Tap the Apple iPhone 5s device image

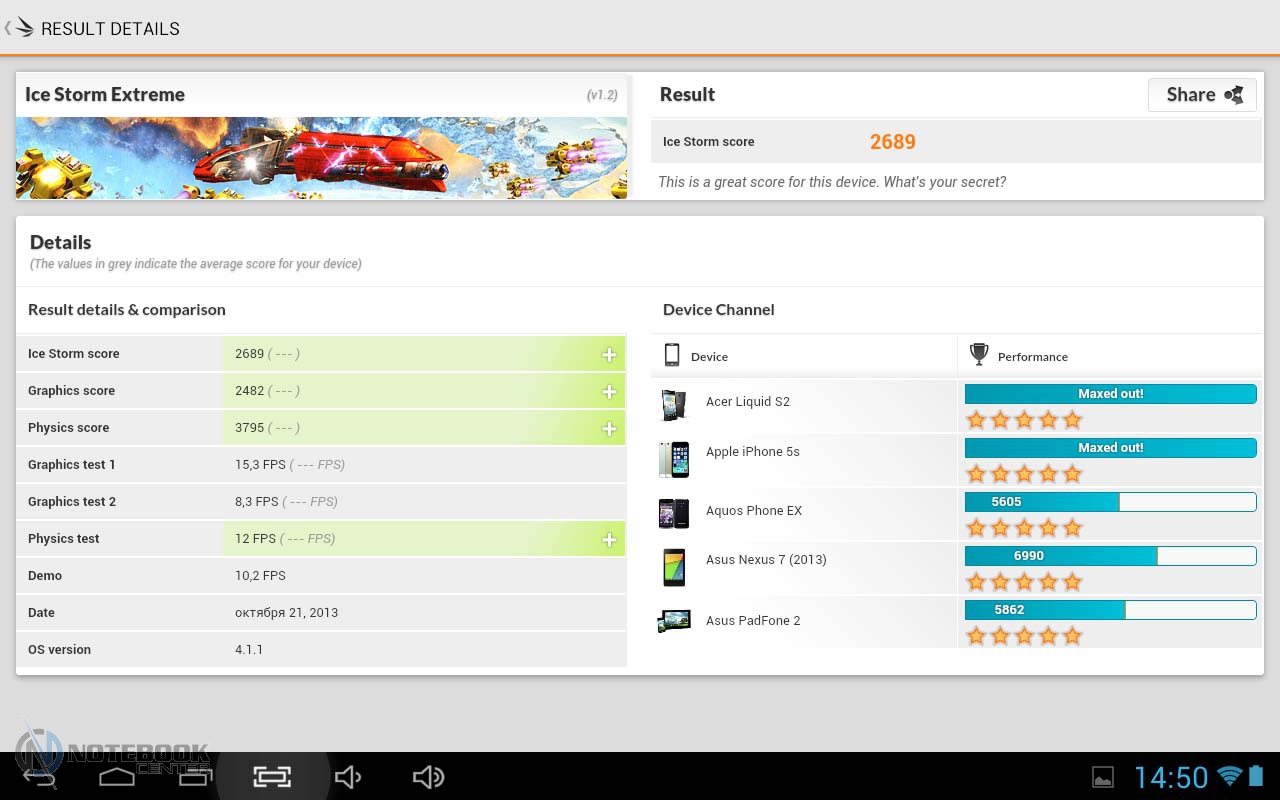[x=673, y=459]
